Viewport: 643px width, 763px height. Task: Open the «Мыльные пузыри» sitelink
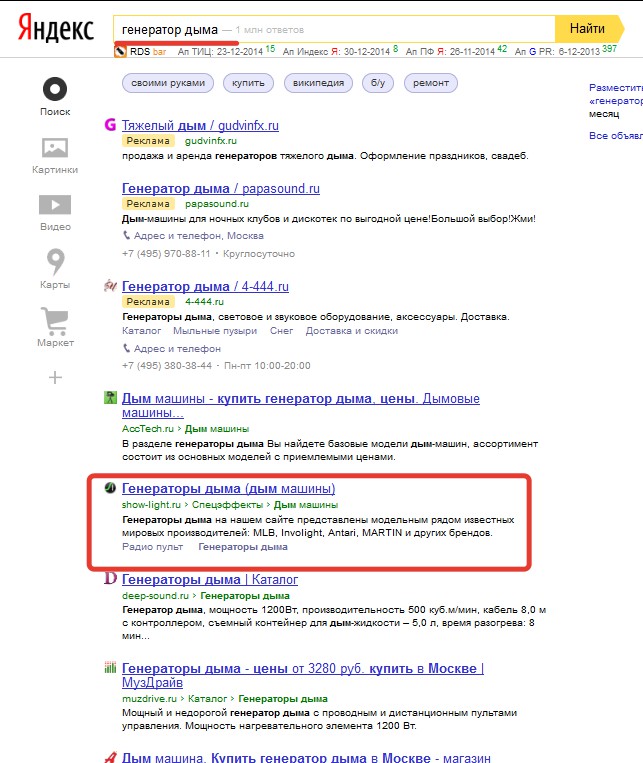[x=215, y=331]
